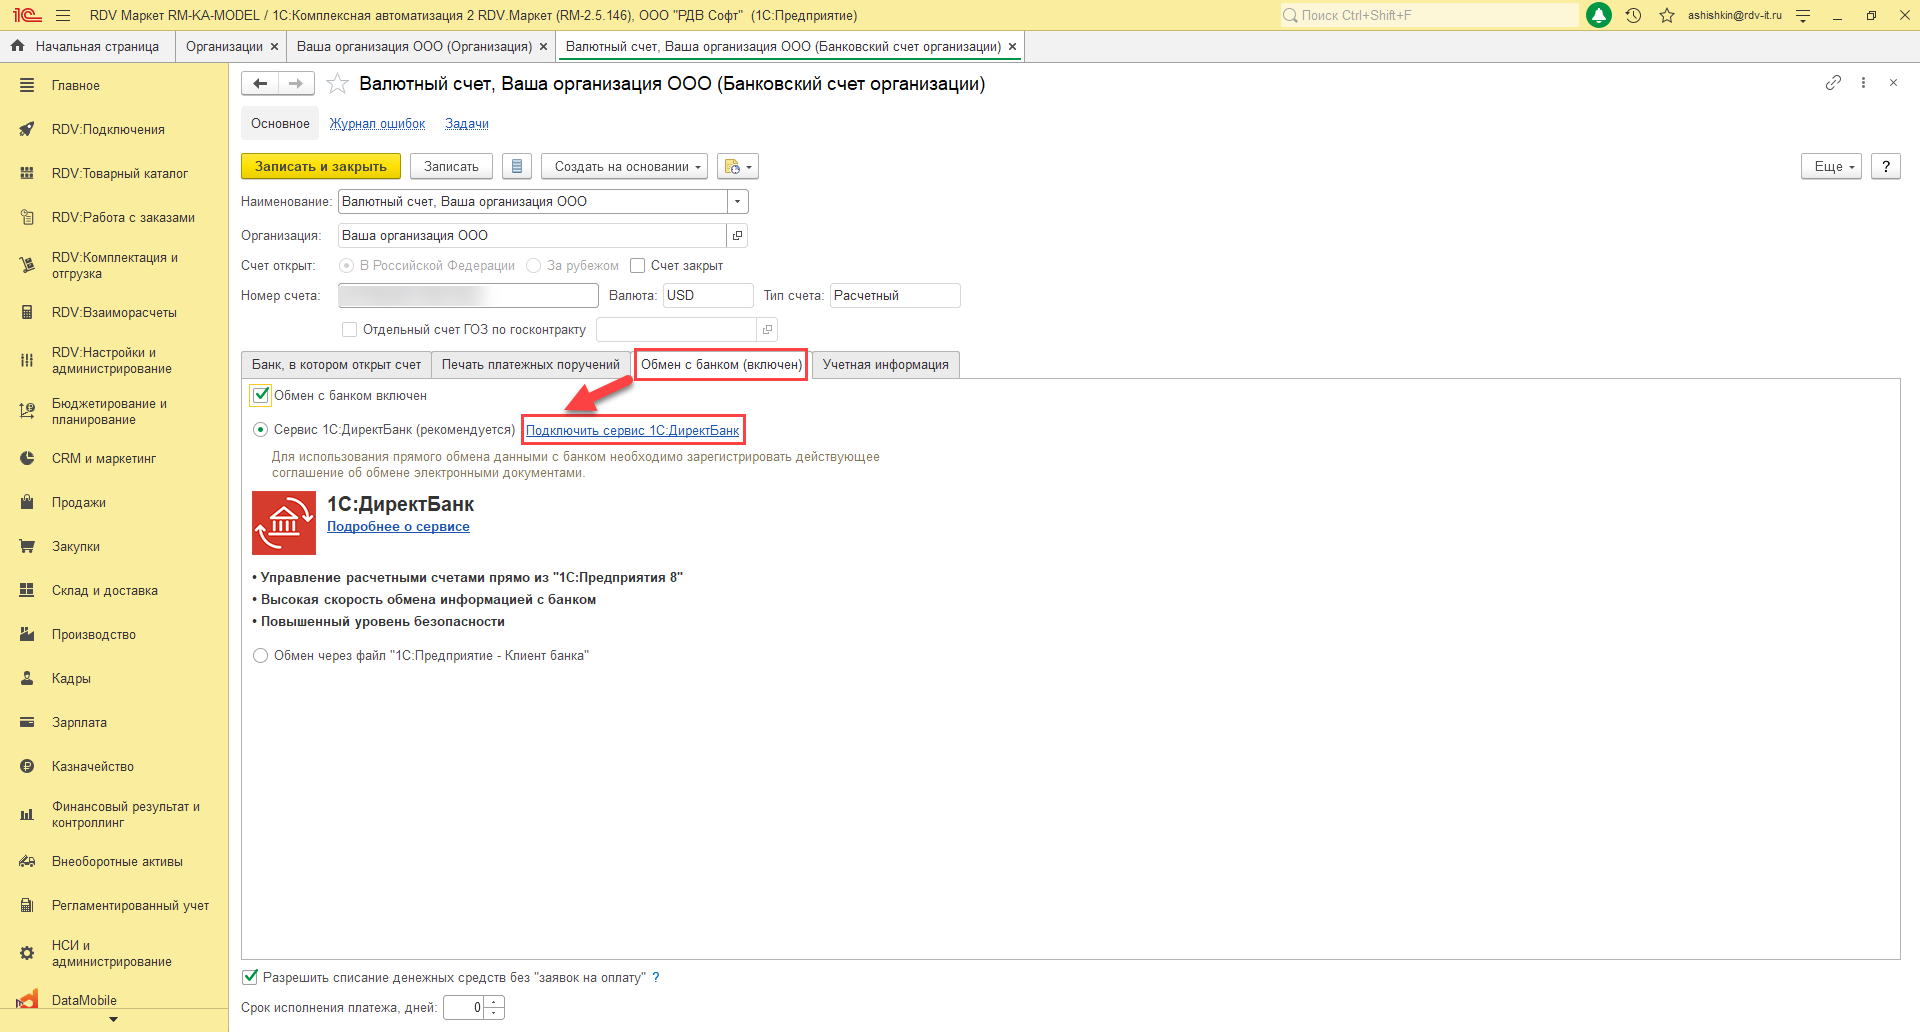Increase Срок исполнения платежа stepper
This screenshot has height=1032, width=1920.
496,1002
